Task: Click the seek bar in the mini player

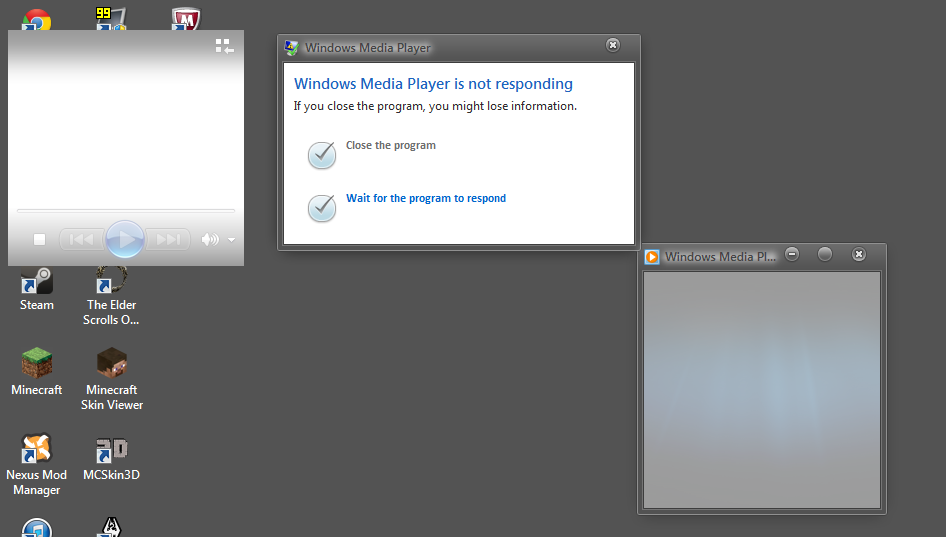Action: [x=125, y=211]
